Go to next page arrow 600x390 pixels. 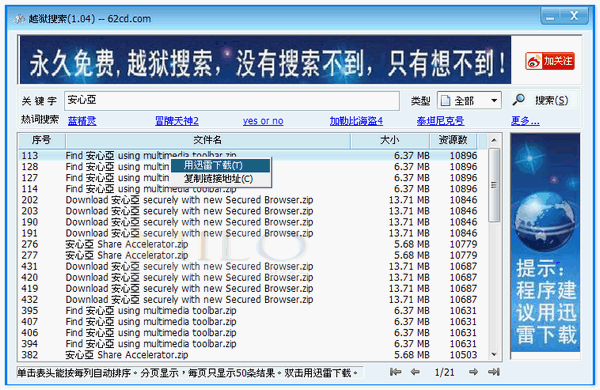473,372
